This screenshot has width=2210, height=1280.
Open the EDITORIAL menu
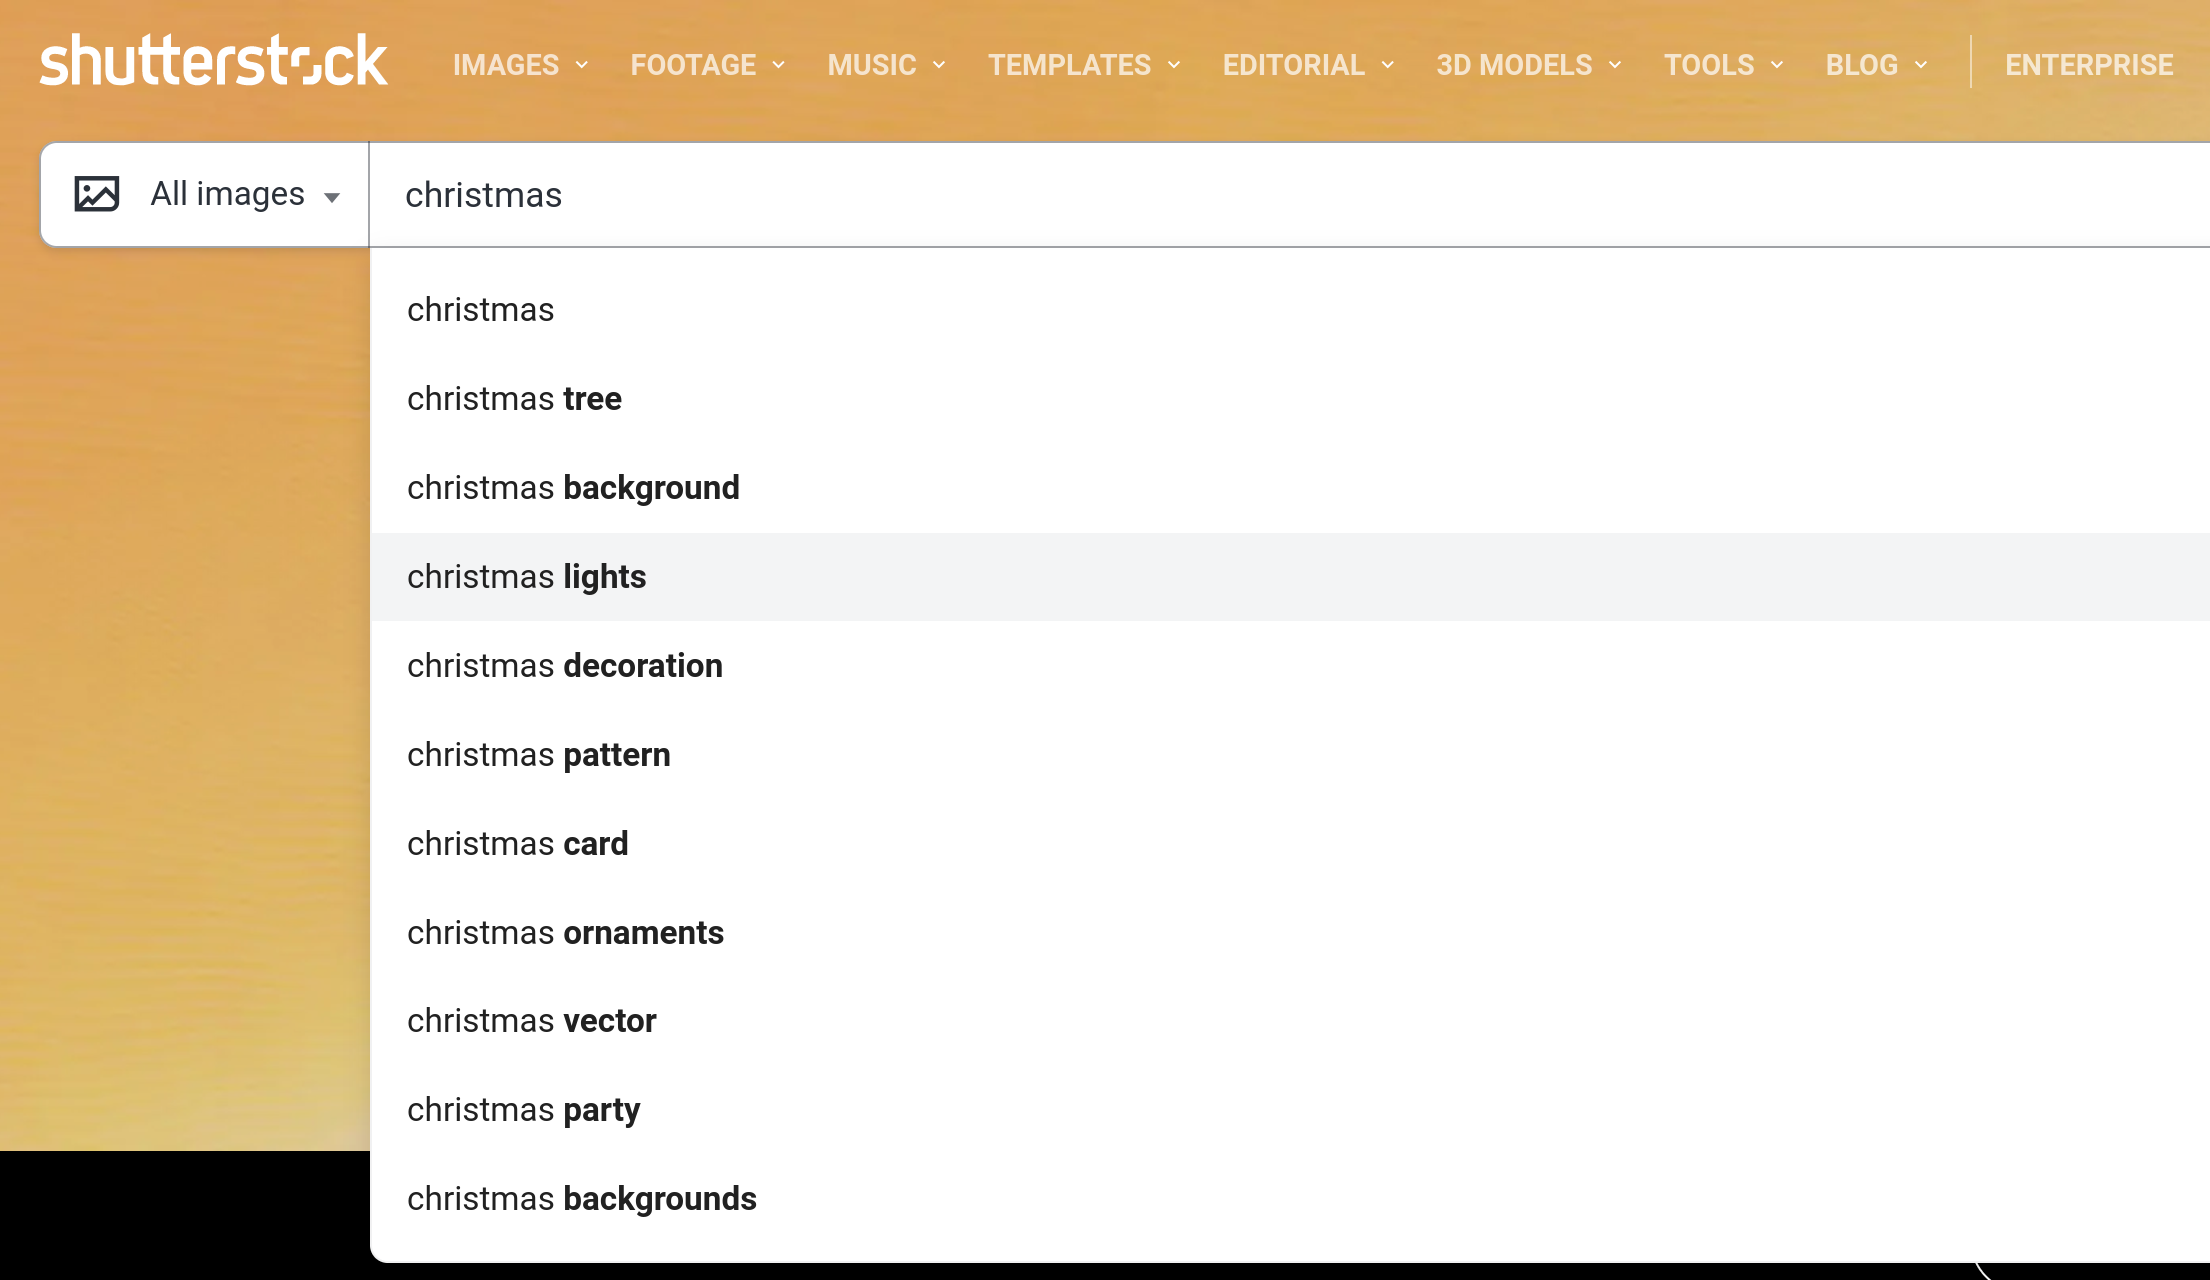pos(1306,64)
